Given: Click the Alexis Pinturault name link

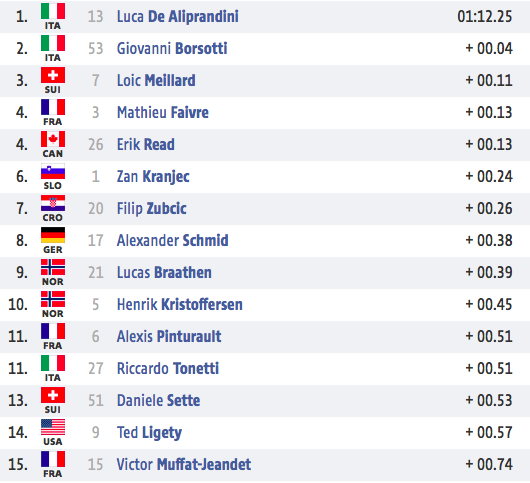Looking at the screenshot, I should (169, 336).
